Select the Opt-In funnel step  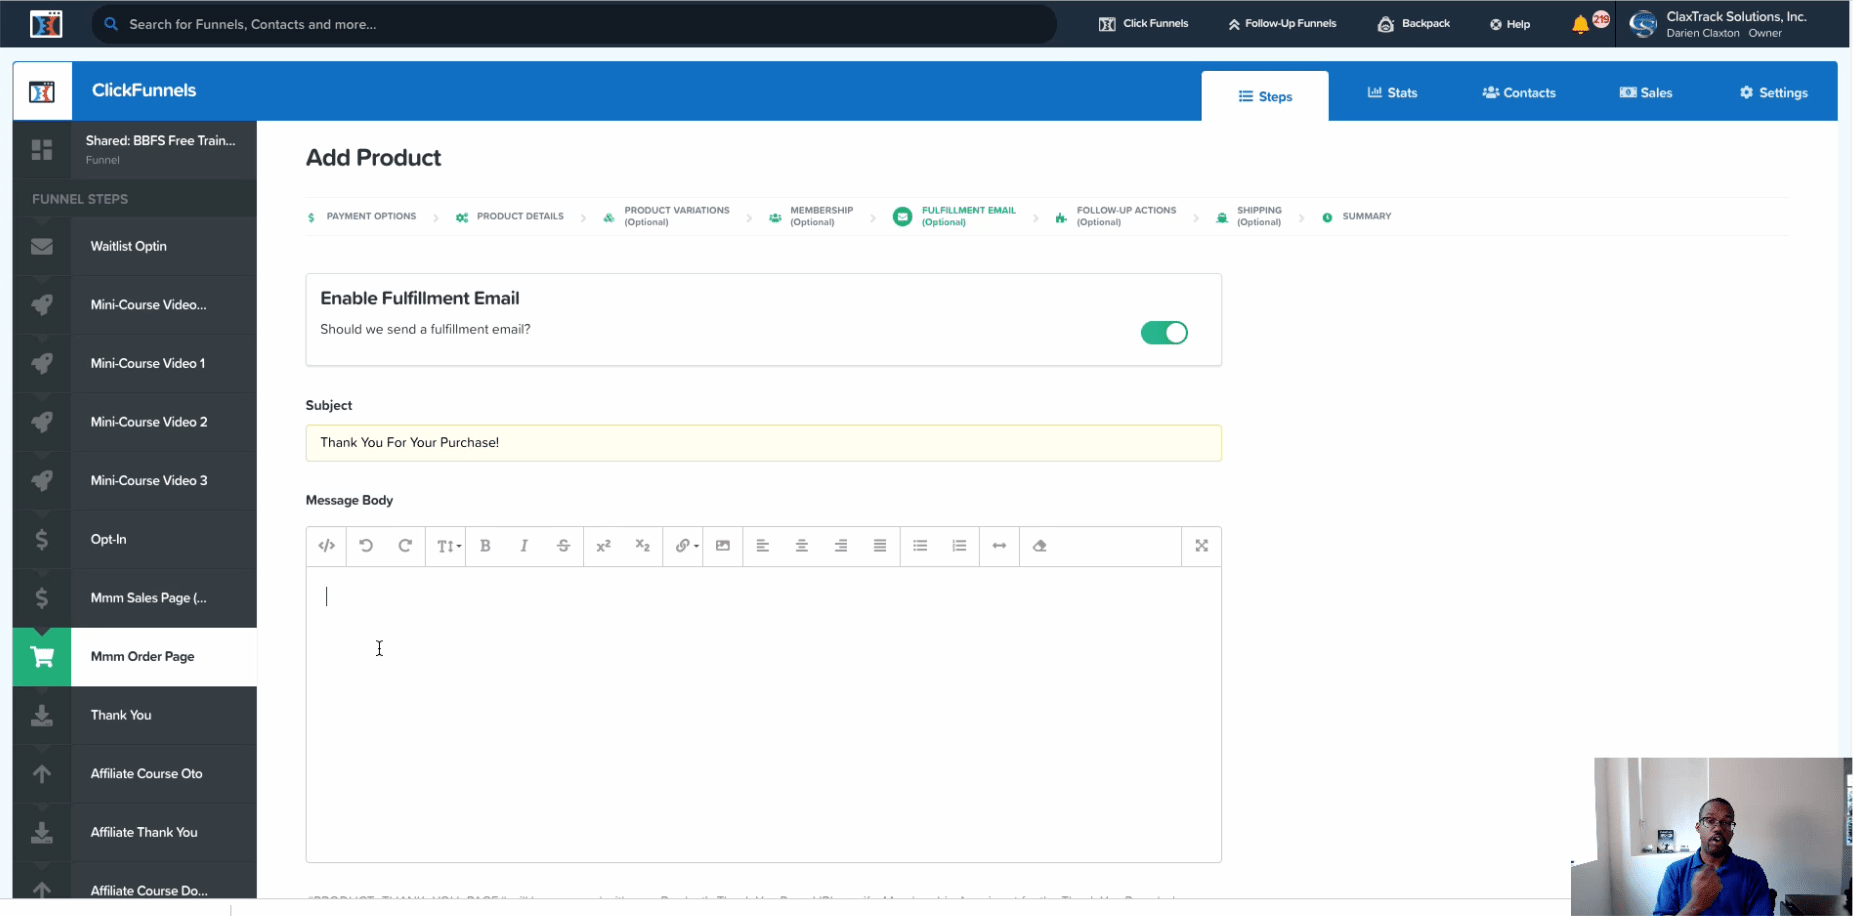click(x=135, y=539)
